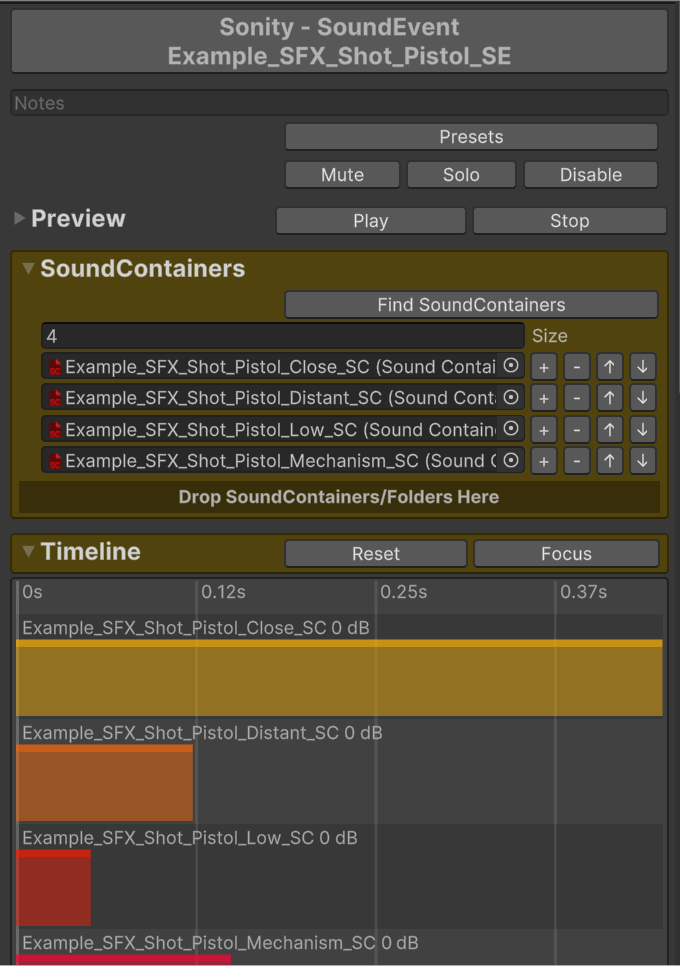The height and width of the screenshot is (966, 680).
Task: Add element after Pistol_Close_SC with plus
Action: click(x=544, y=367)
